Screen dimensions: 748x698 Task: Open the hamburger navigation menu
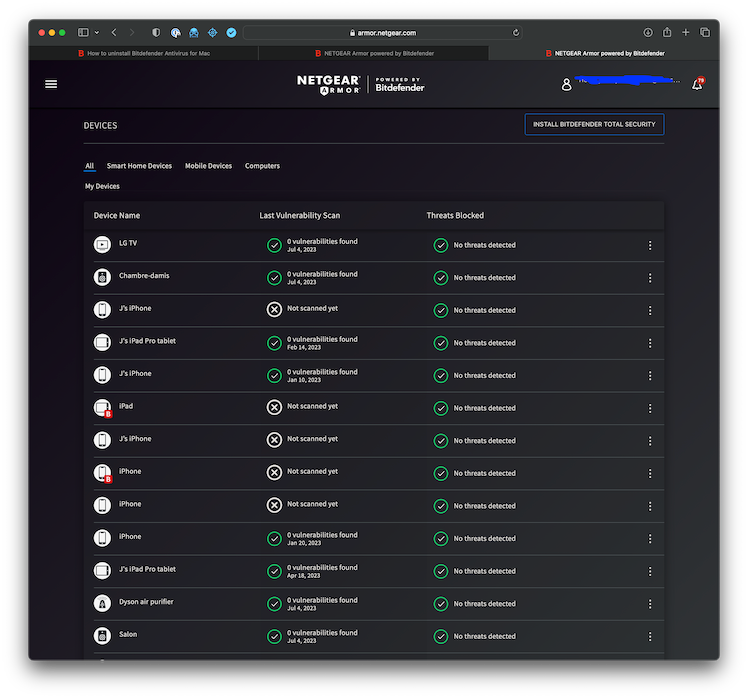pos(51,84)
